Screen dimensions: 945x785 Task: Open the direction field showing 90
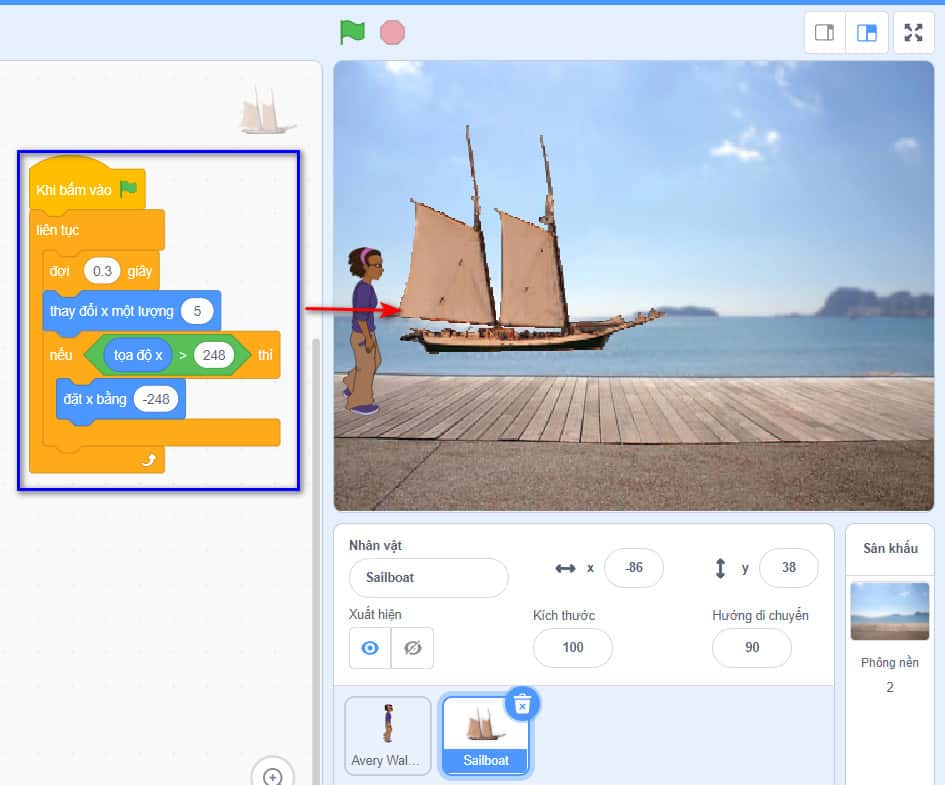click(x=751, y=647)
